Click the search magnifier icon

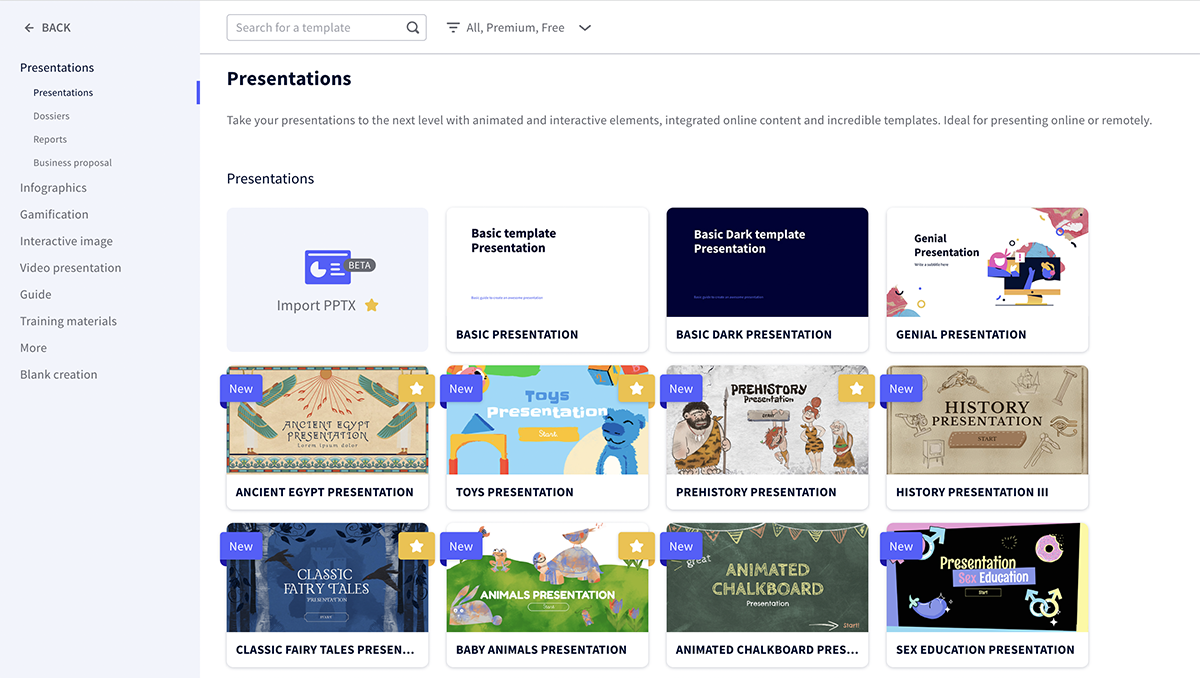pyautogui.click(x=413, y=28)
